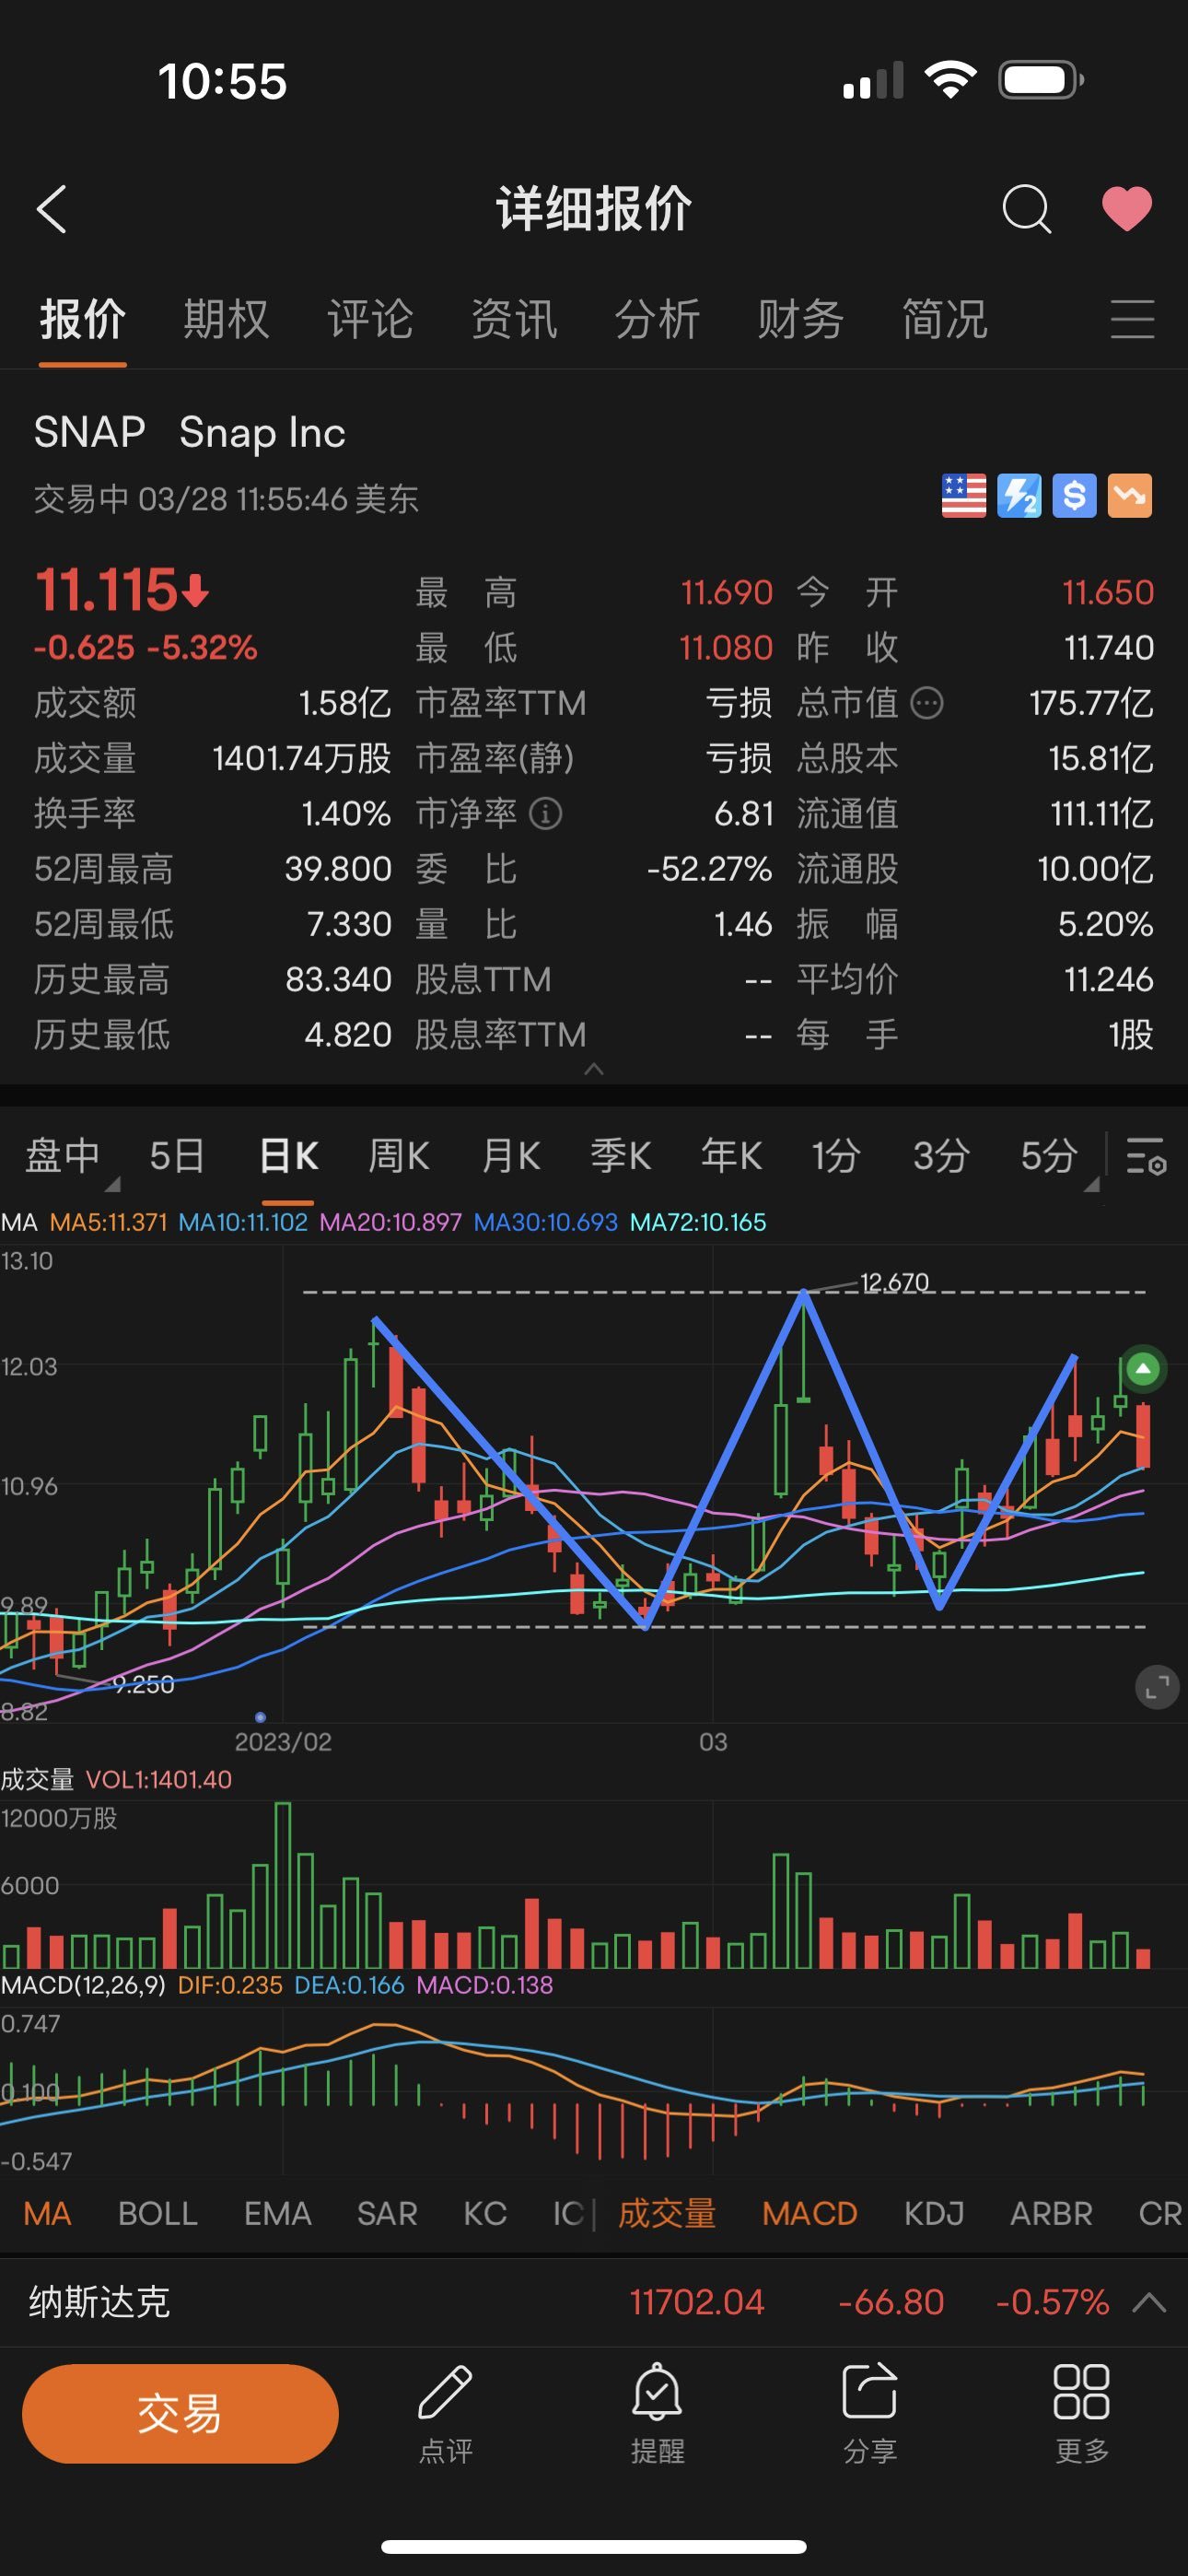Tap the 提醒 bell icon
1188x2576 pixels.
click(x=657, y=2391)
